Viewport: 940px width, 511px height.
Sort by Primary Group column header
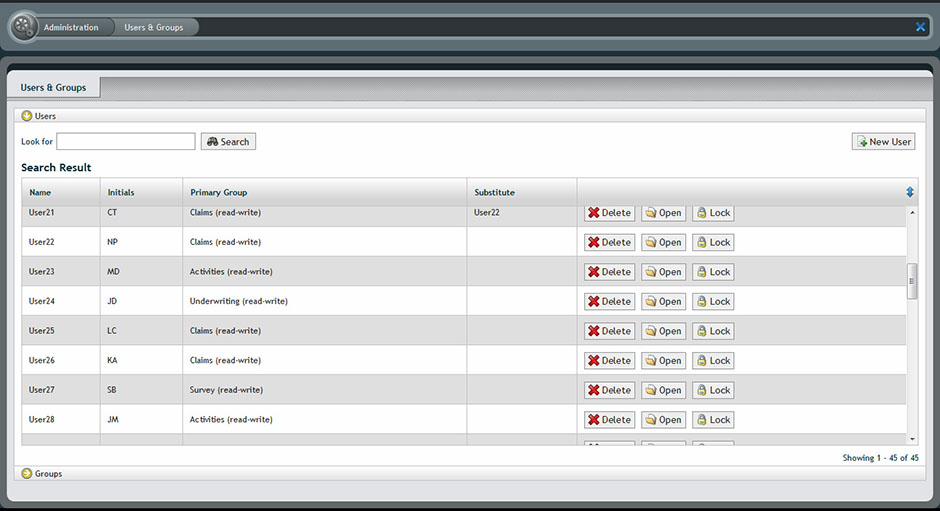pos(218,192)
